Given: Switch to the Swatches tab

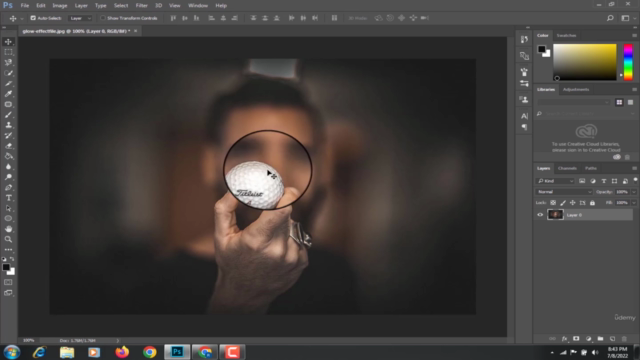Looking at the screenshot, I should (x=566, y=36).
